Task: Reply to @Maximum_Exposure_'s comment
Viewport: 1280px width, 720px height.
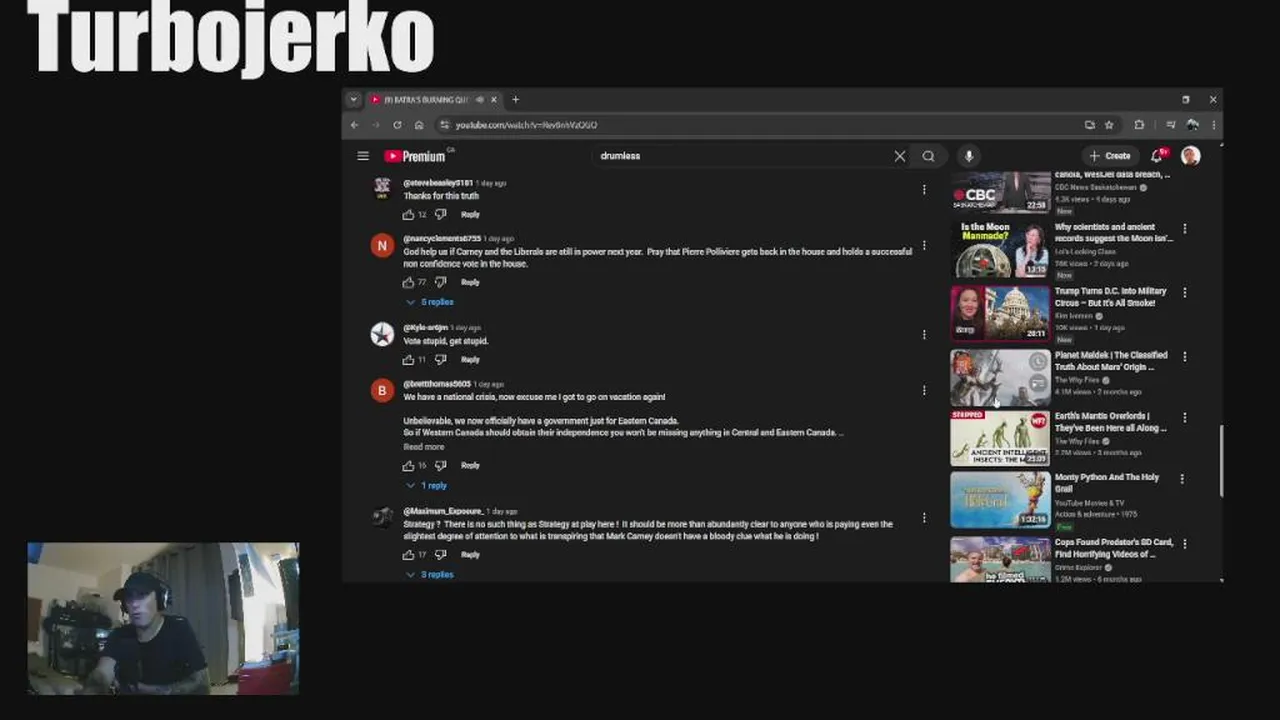Action: 470,555
